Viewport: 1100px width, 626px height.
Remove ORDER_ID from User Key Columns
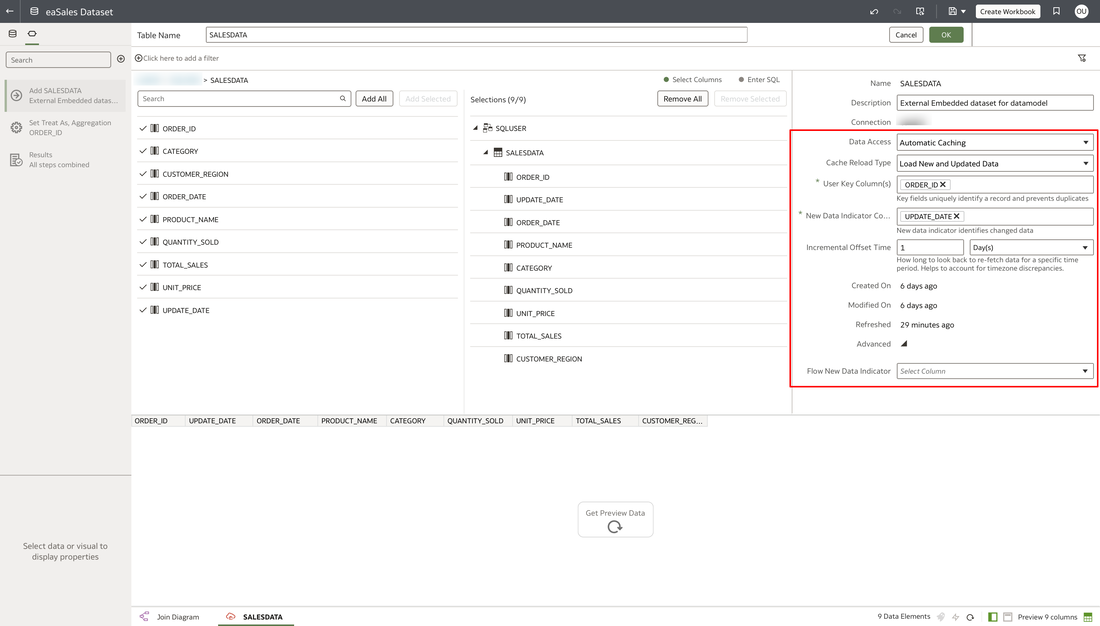click(944, 185)
